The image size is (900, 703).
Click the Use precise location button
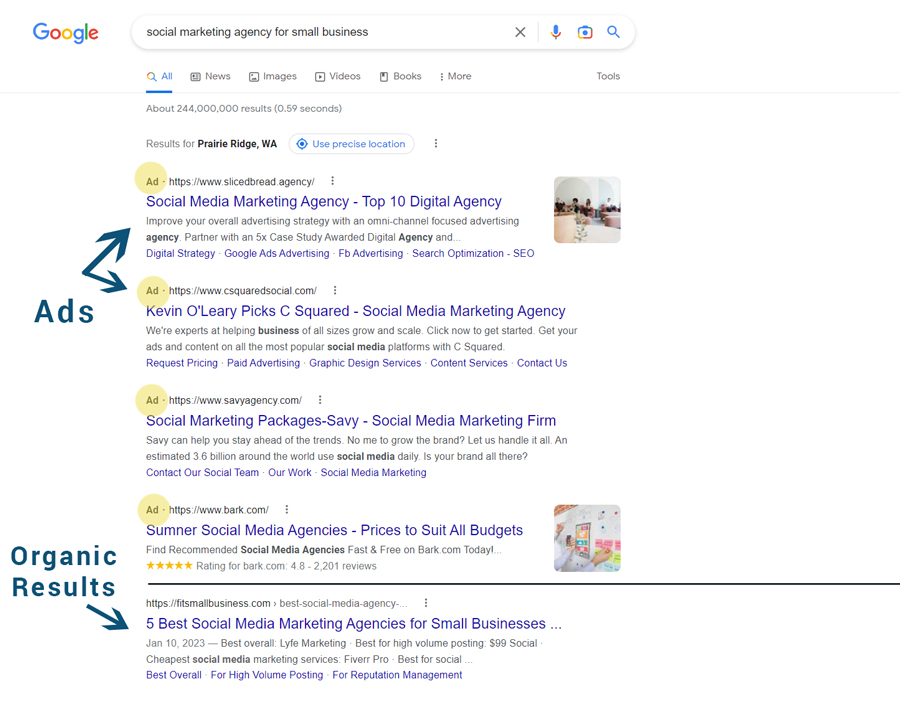click(351, 144)
